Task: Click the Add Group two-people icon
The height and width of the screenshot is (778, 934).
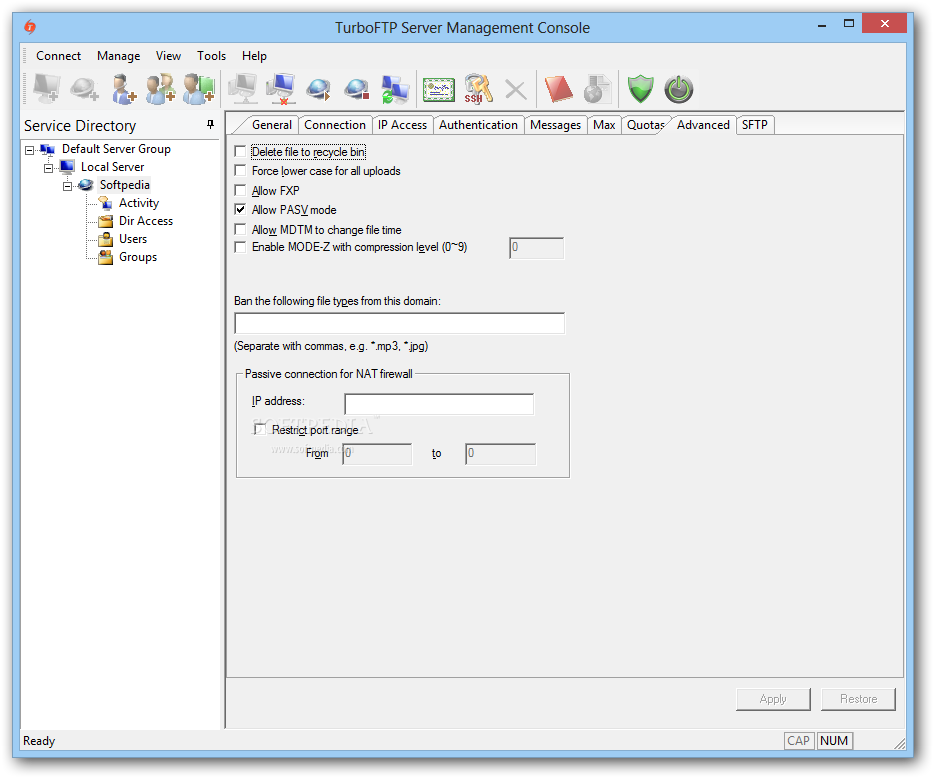Action: [x=161, y=89]
